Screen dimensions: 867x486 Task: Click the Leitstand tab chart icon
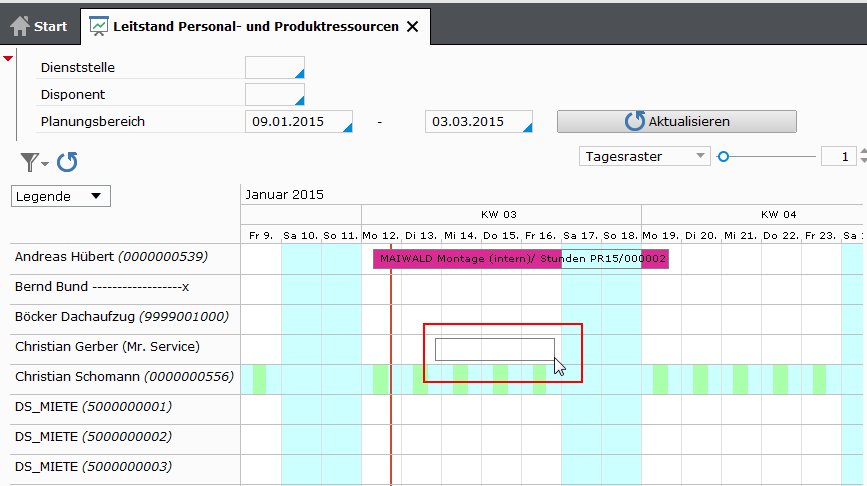99,27
